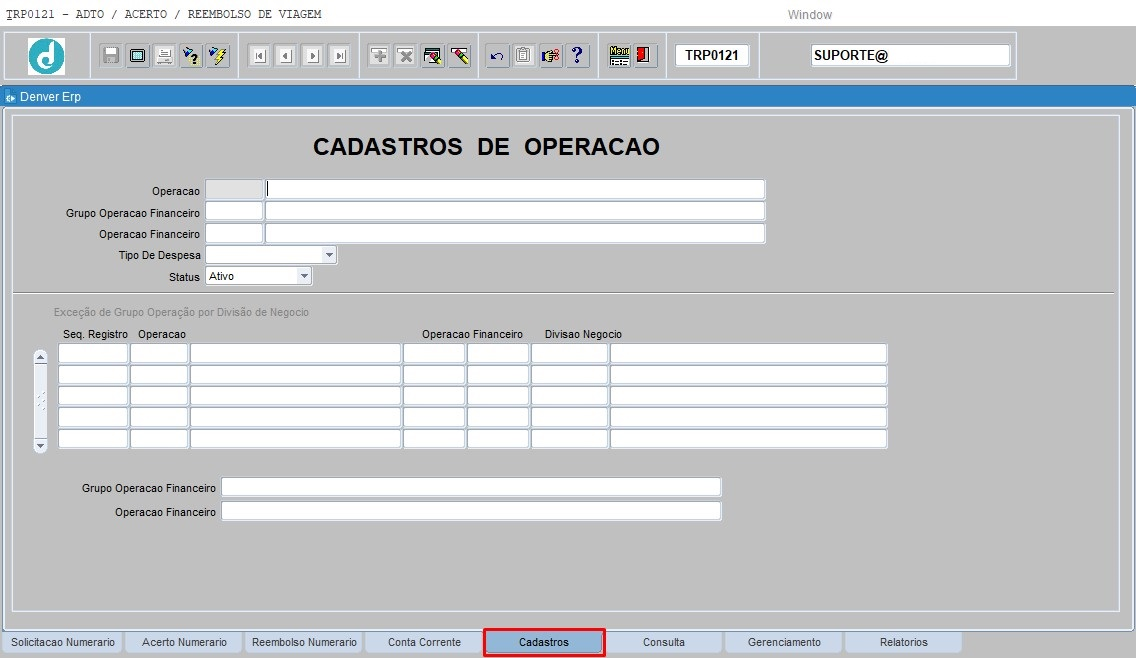Click the Save diskette icon in toolbar
1136x658 pixels.
click(x=111, y=56)
